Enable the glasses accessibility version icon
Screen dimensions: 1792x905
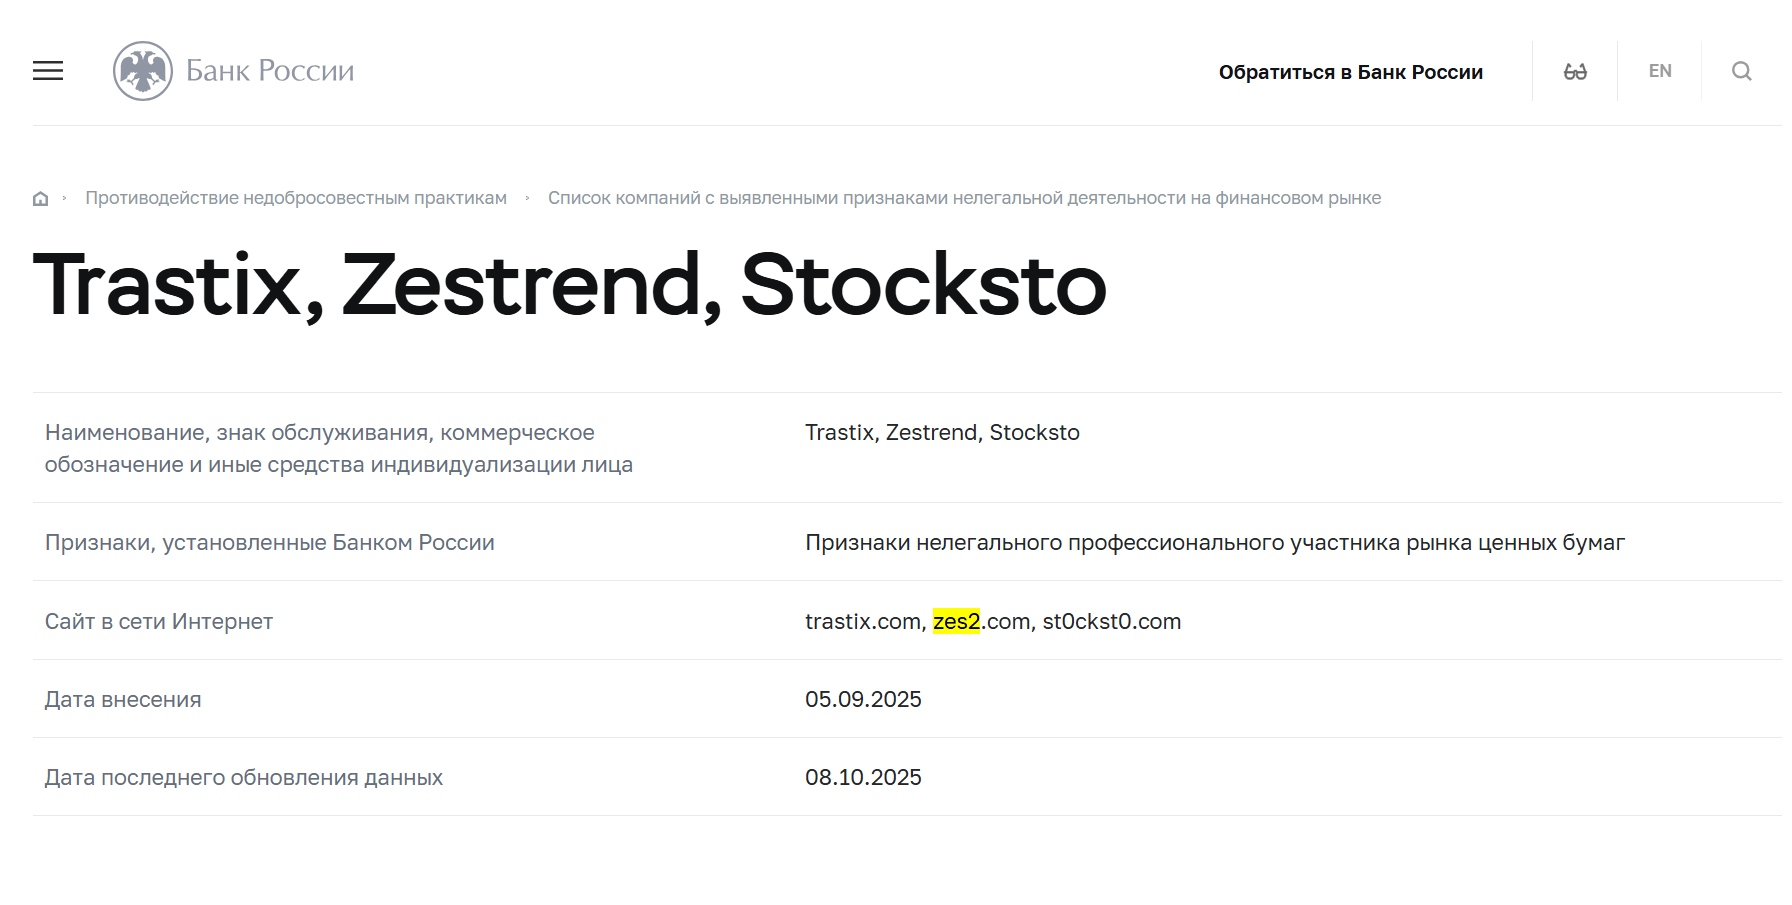1575,71
